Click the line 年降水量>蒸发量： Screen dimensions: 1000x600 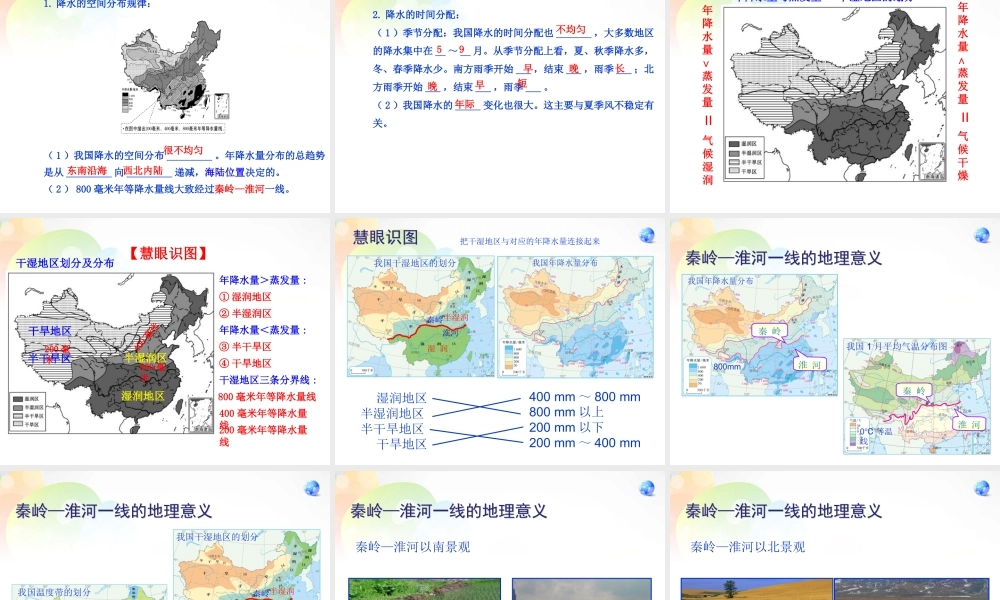[x=263, y=280]
